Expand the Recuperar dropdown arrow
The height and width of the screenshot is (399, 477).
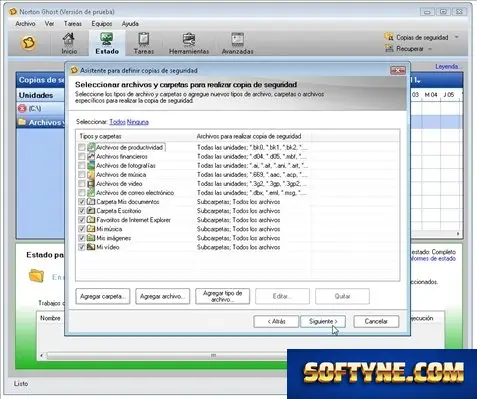pos(430,49)
